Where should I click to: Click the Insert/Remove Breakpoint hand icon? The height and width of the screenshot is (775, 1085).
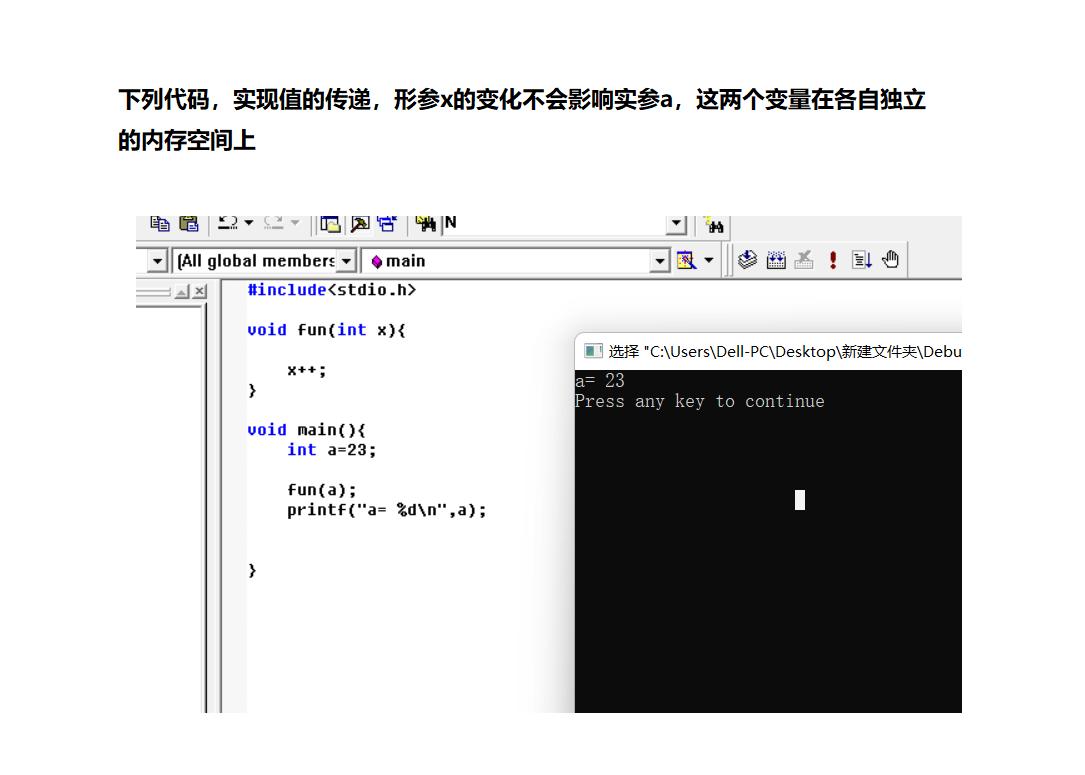pos(889,259)
